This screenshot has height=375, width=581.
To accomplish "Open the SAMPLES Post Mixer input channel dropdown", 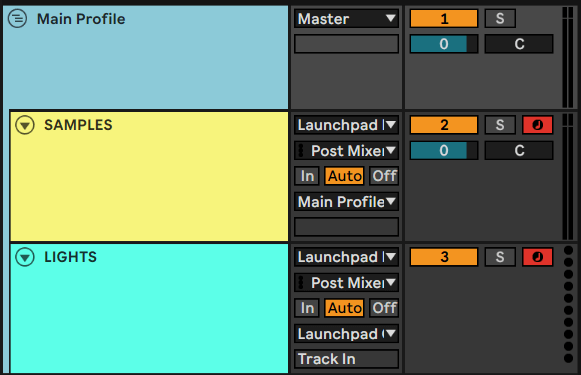I will tap(346, 150).
